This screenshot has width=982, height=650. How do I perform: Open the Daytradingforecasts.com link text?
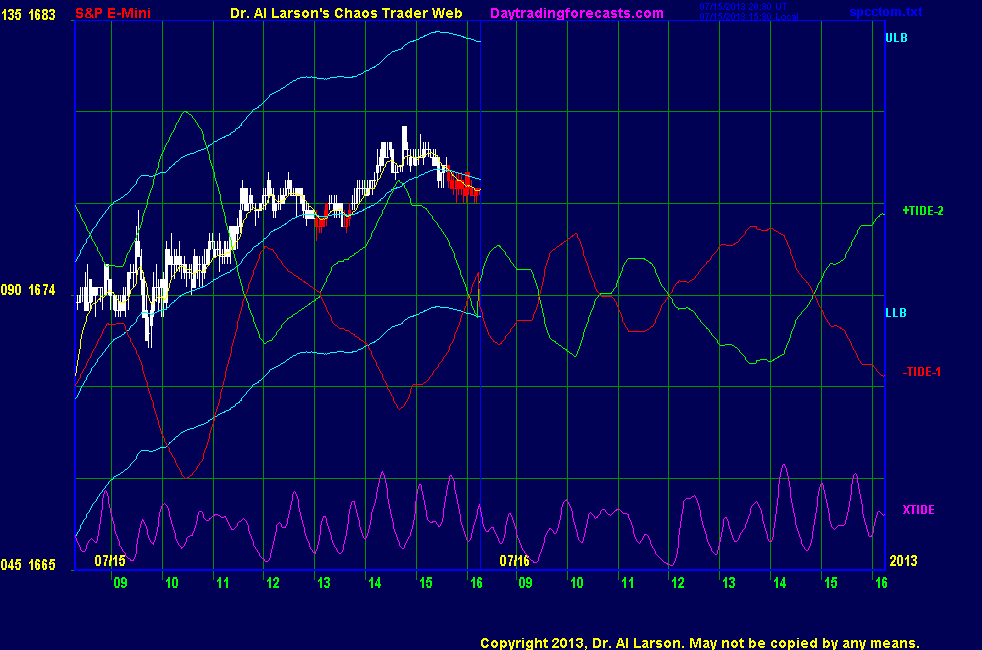click(577, 13)
